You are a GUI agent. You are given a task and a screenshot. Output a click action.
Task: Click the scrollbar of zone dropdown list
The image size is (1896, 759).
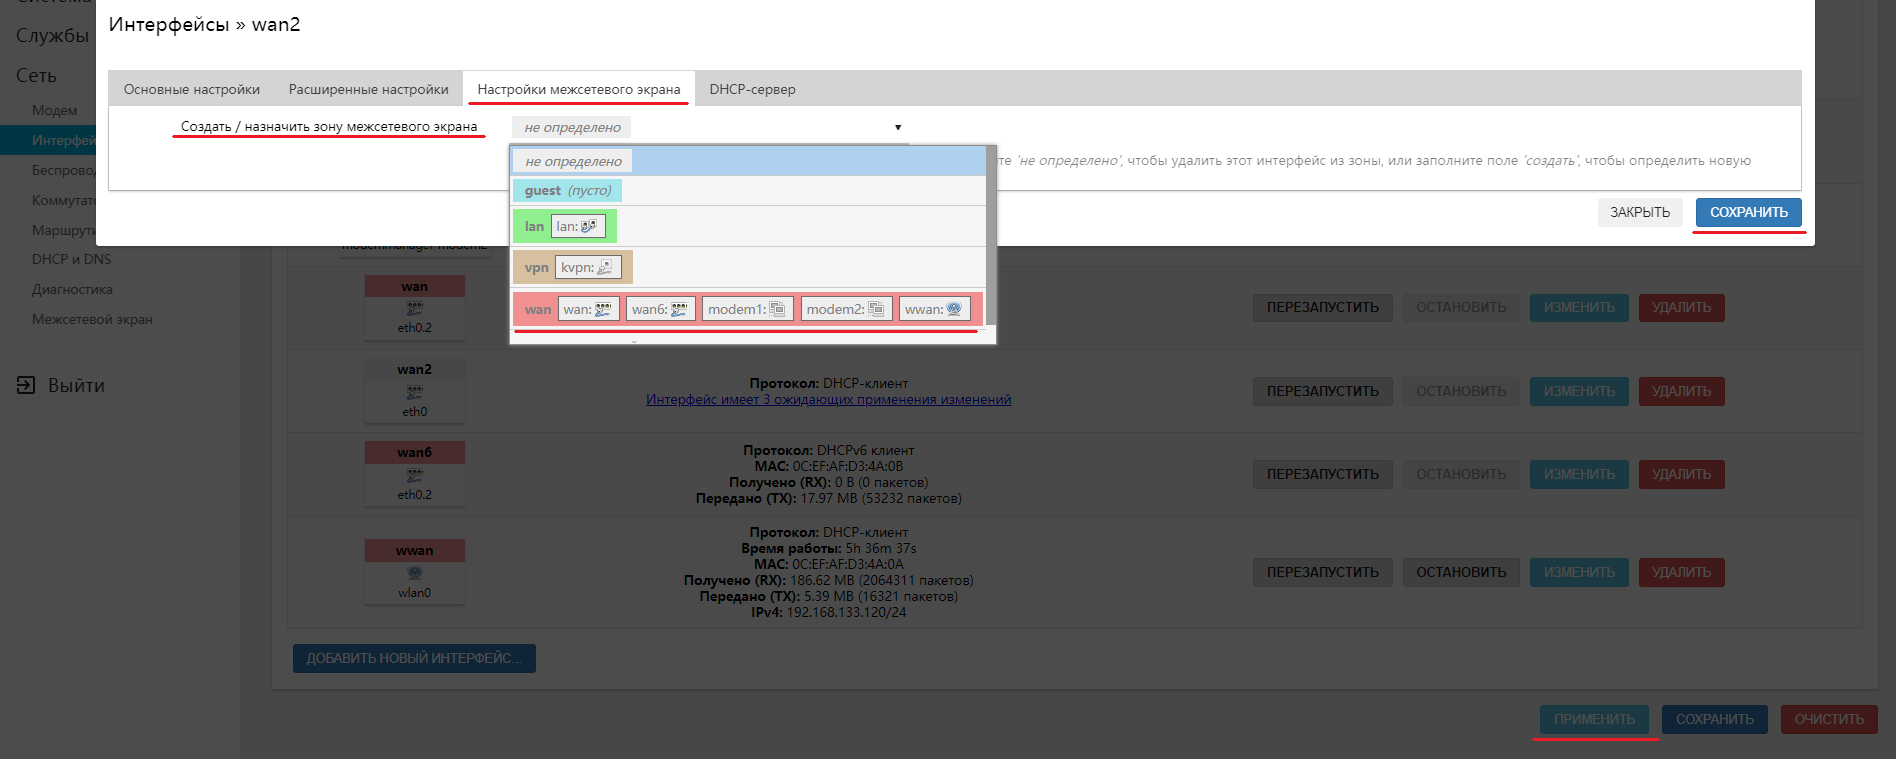(x=991, y=236)
